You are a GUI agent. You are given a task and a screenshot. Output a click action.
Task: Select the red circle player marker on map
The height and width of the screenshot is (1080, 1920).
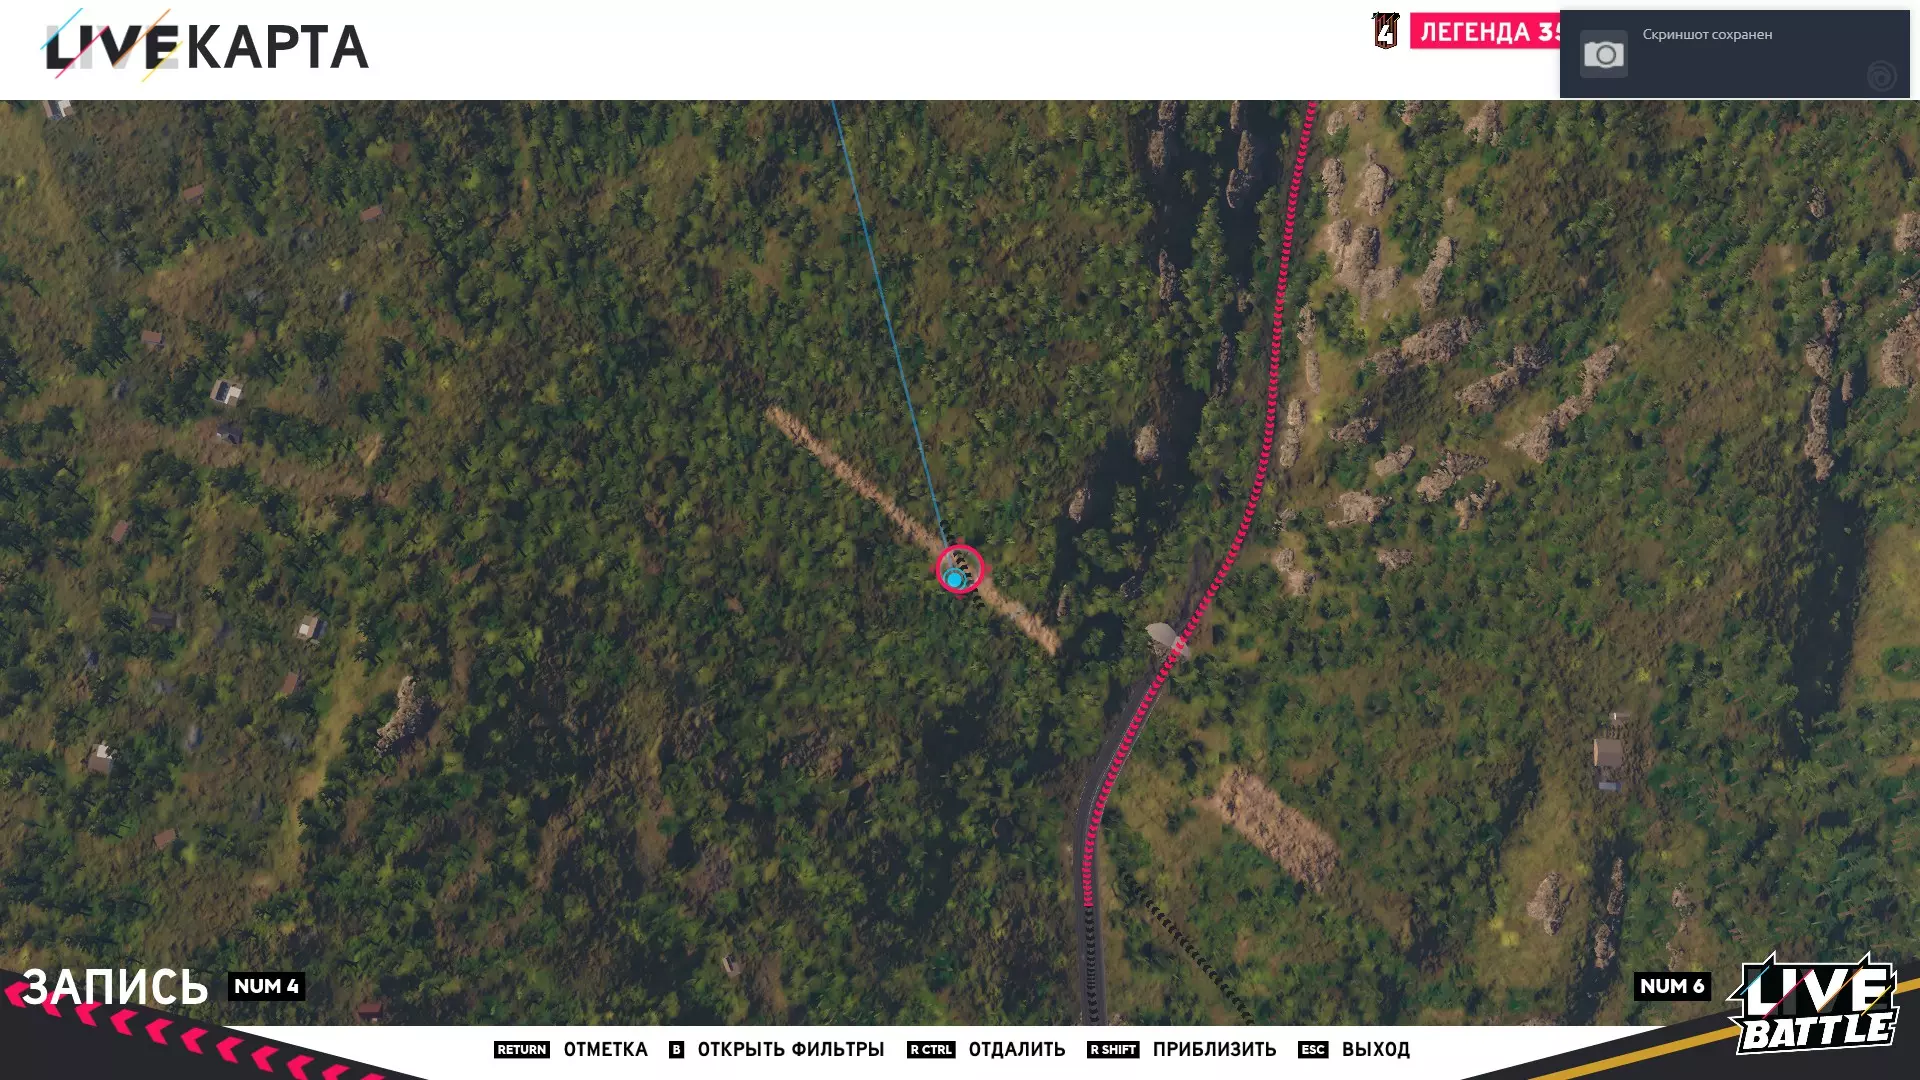click(x=960, y=569)
